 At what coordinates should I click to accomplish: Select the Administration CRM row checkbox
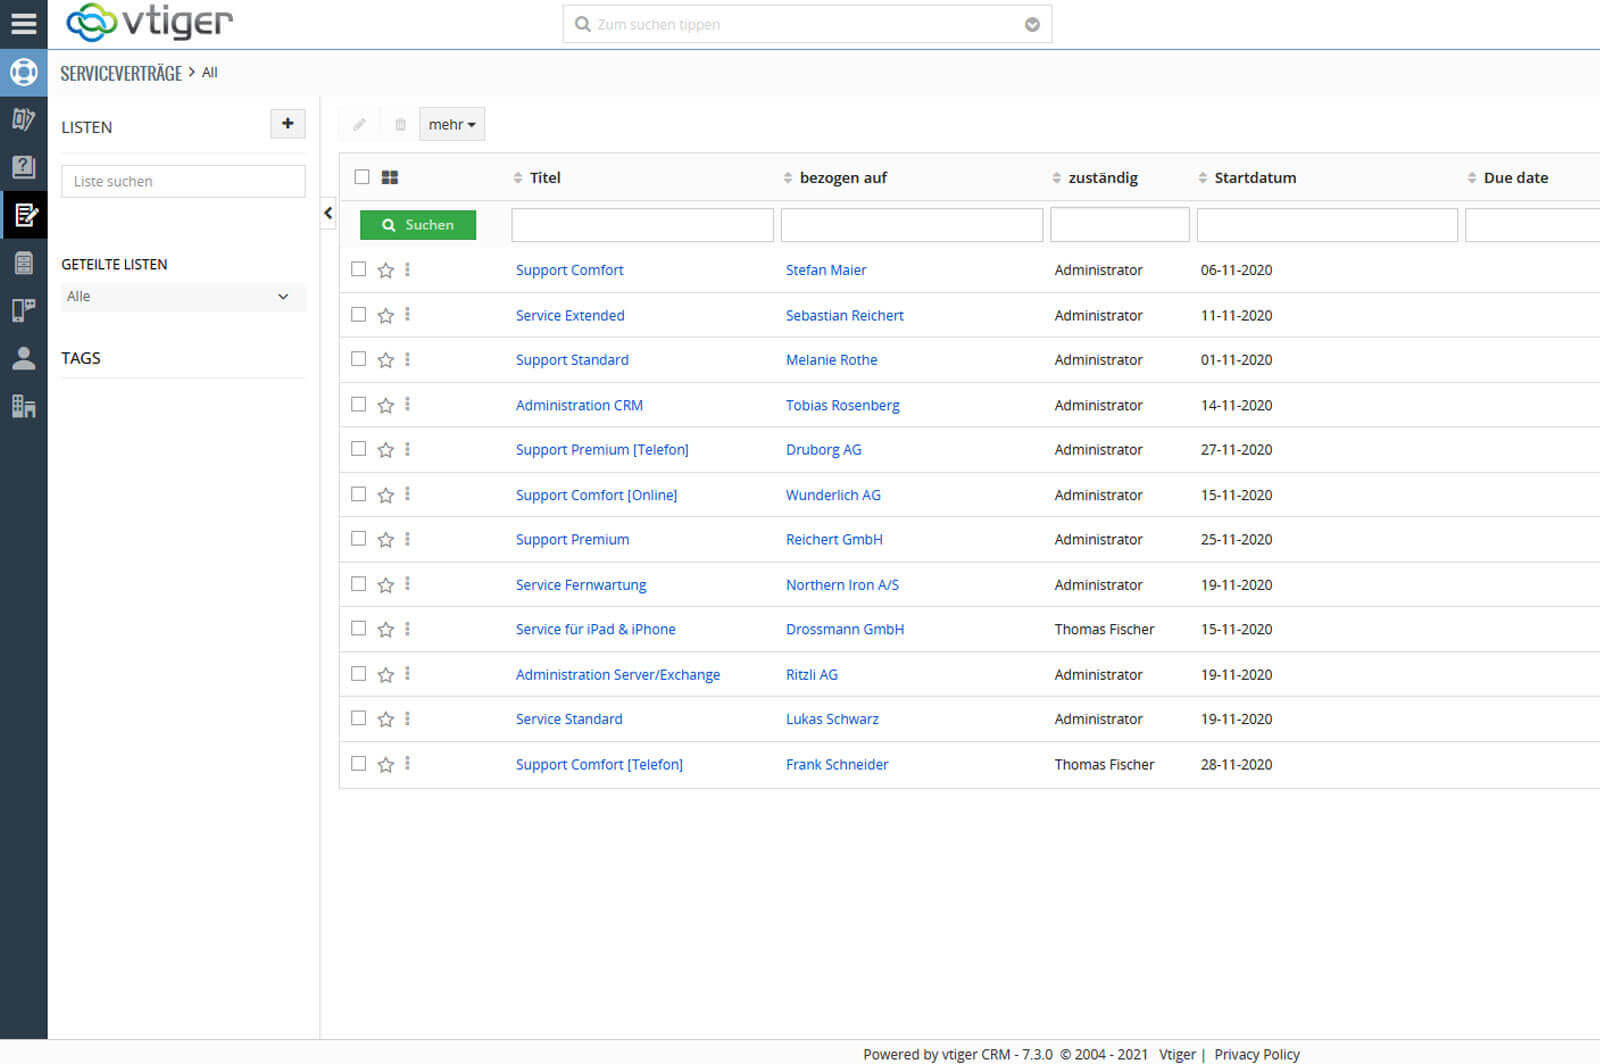click(x=359, y=404)
